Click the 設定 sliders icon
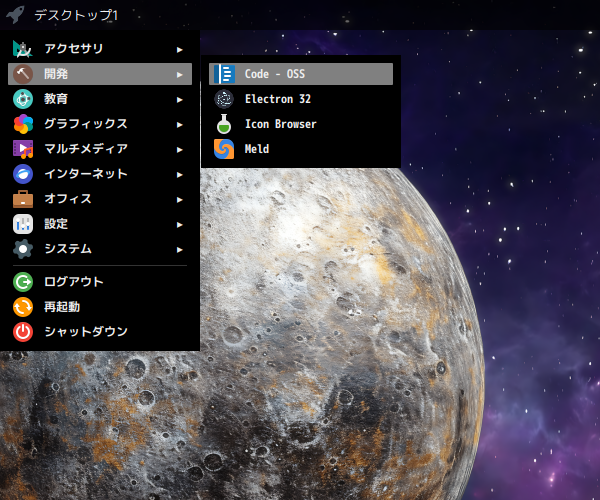This screenshot has width=600, height=500. [x=23, y=224]
